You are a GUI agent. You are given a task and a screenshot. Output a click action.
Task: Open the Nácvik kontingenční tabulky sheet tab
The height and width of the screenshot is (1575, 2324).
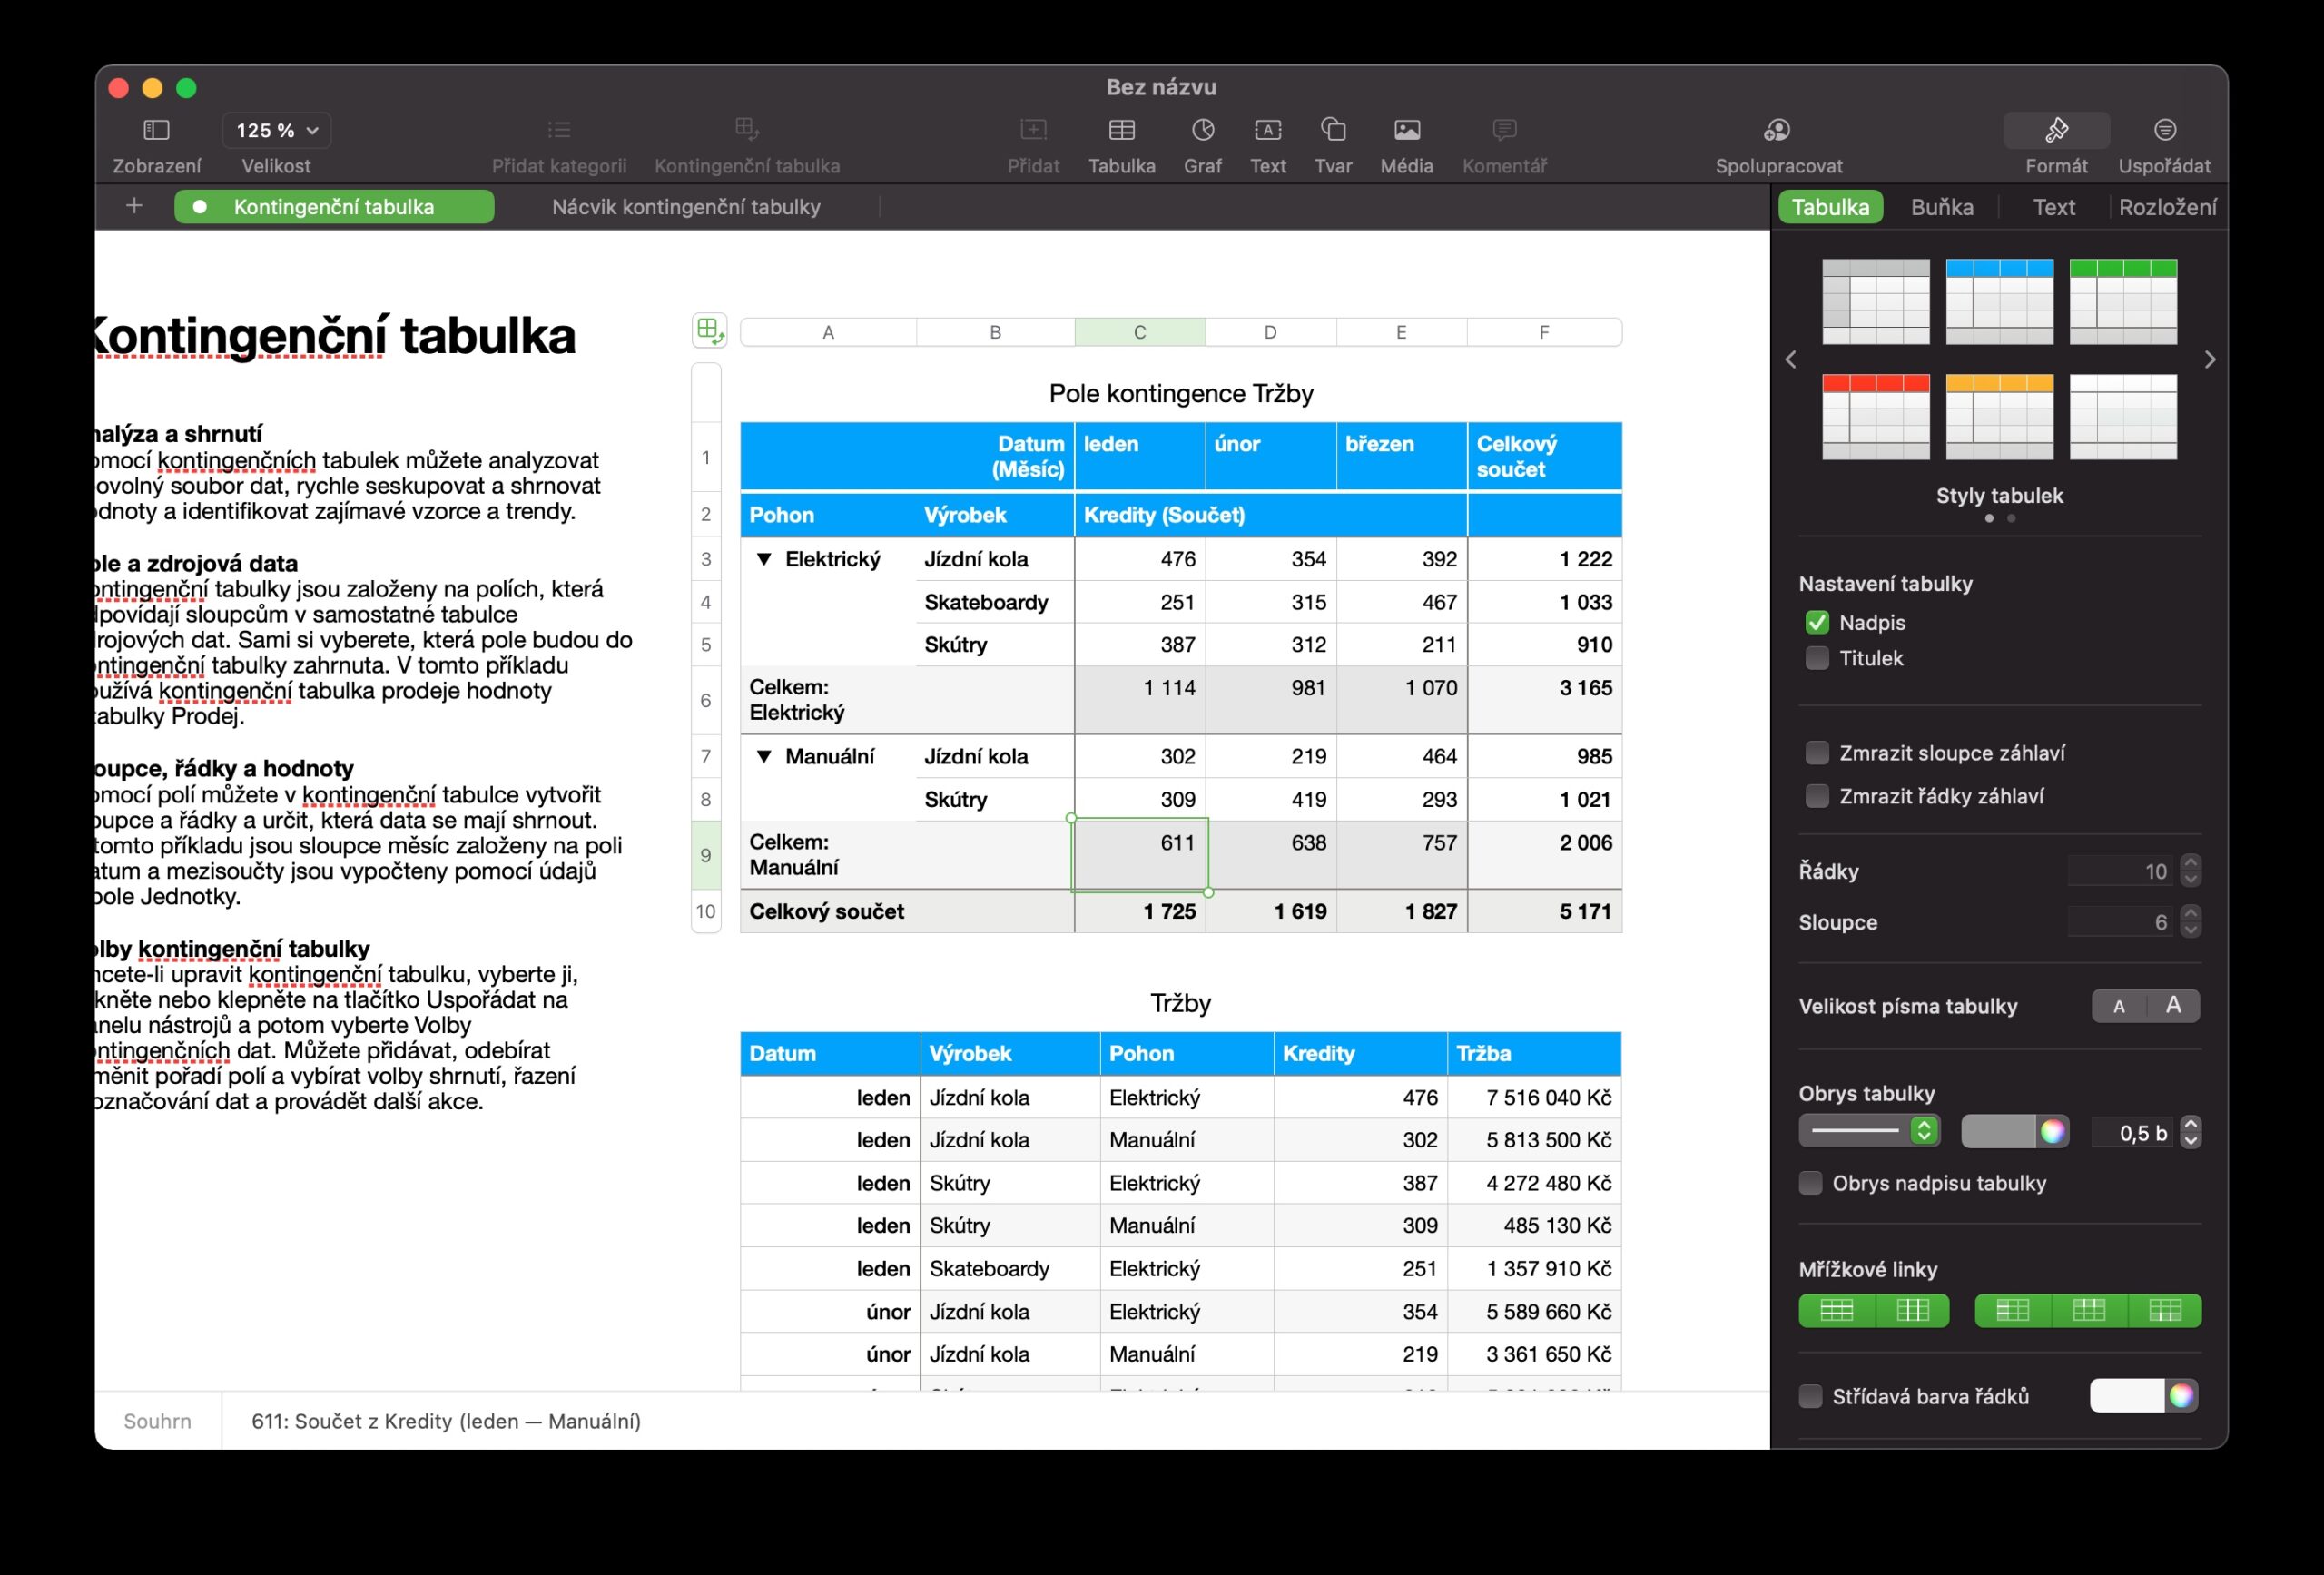tap(686, 207)
